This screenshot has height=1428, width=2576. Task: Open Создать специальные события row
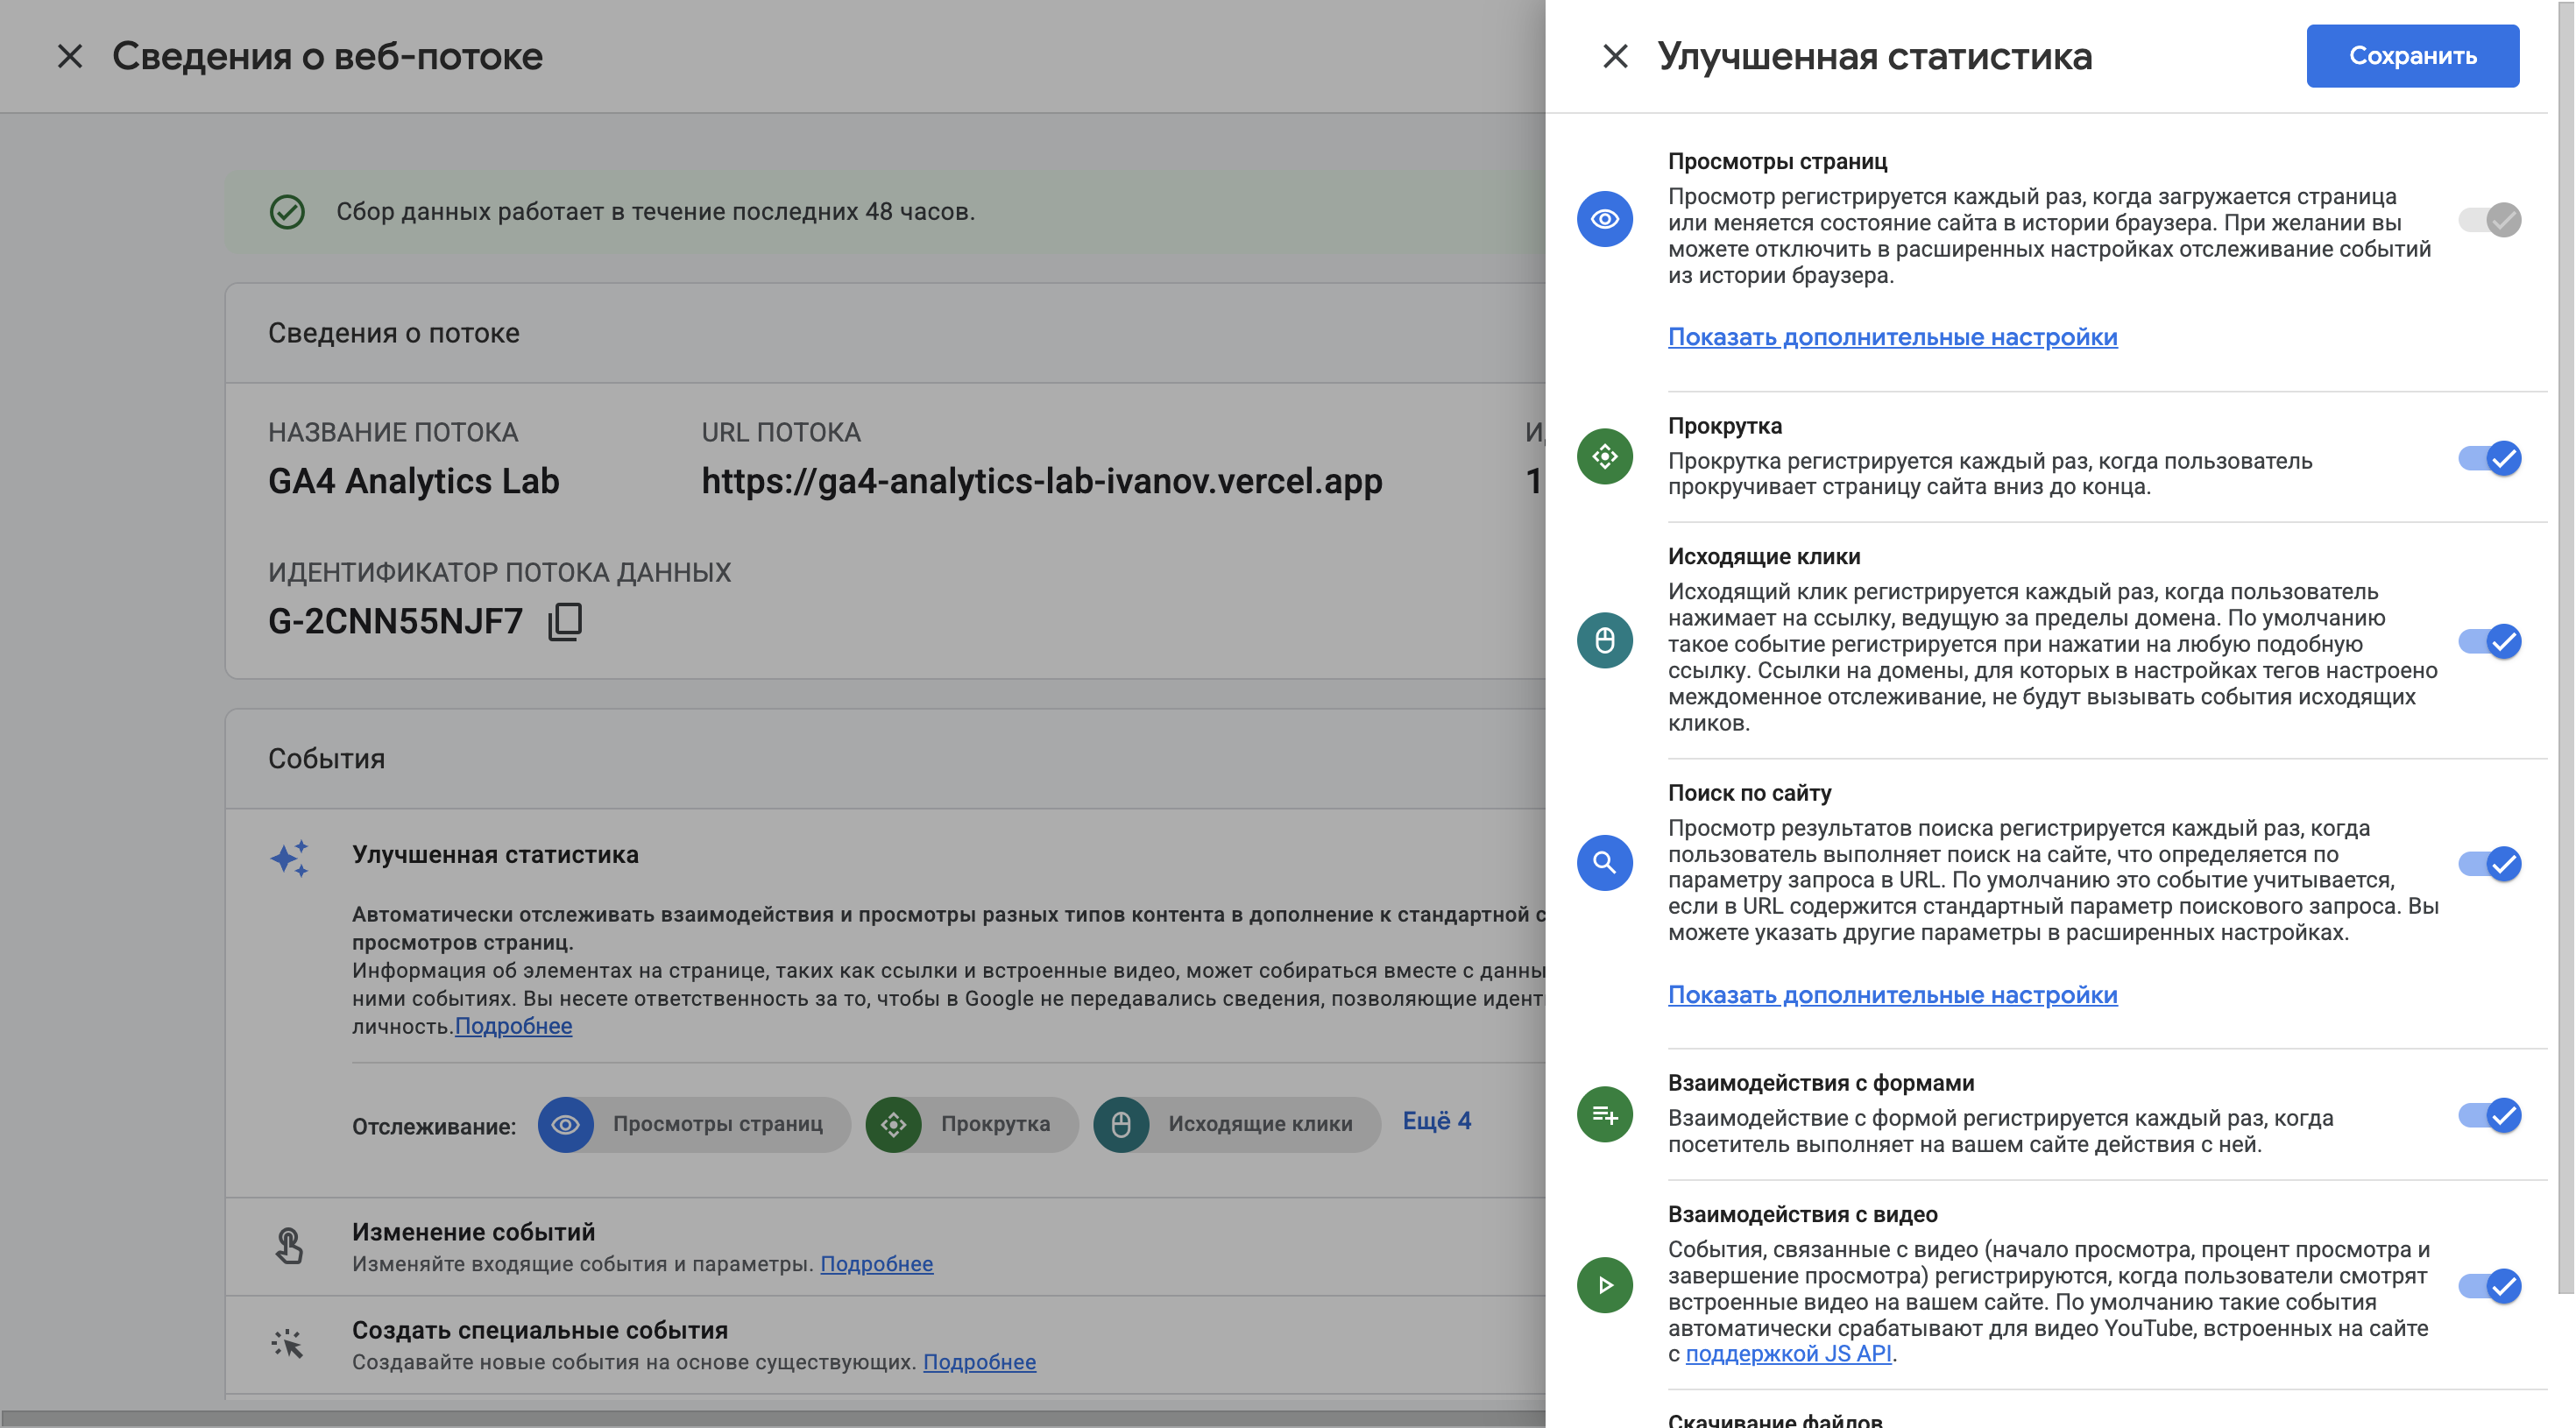click(x=885, y=1345)
